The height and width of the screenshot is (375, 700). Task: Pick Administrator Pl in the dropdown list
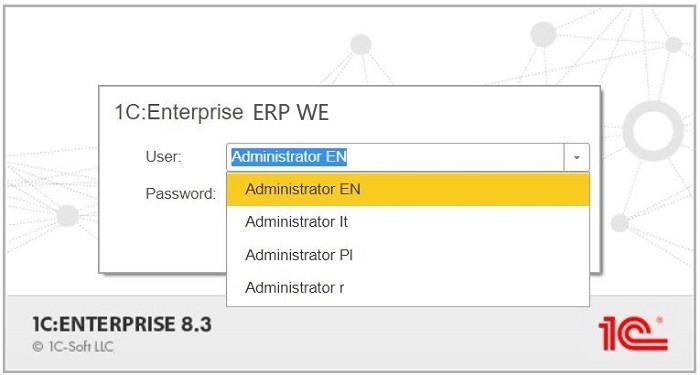[x=408, y=255]
